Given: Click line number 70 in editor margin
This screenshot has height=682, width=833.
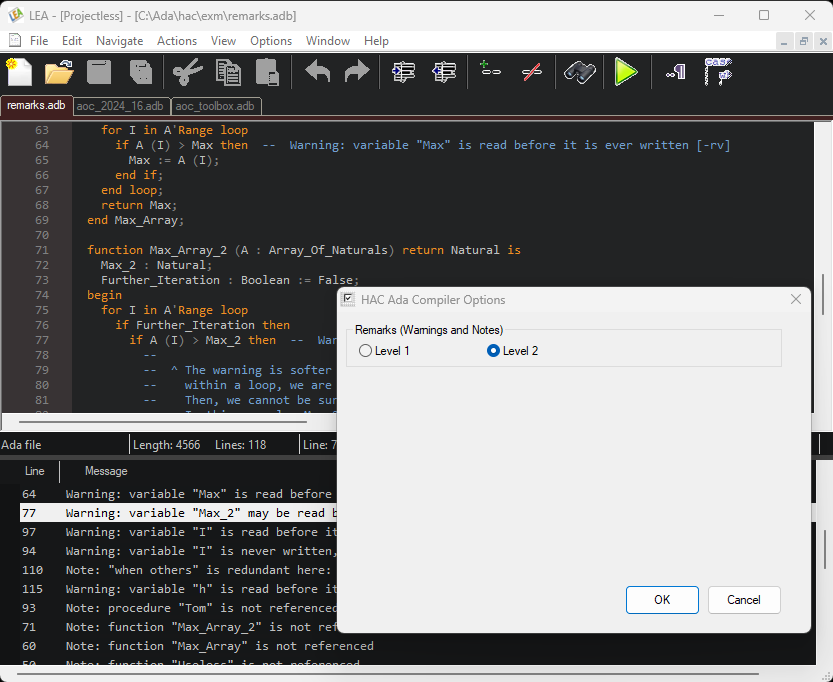Looking at the screenshot, I should (41, 235).
